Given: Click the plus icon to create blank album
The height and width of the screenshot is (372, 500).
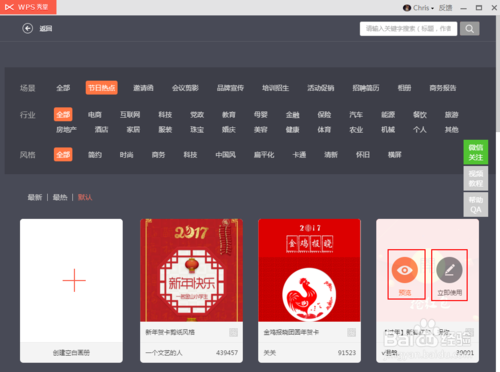Looking at the screenshot, I should point(74,280).
